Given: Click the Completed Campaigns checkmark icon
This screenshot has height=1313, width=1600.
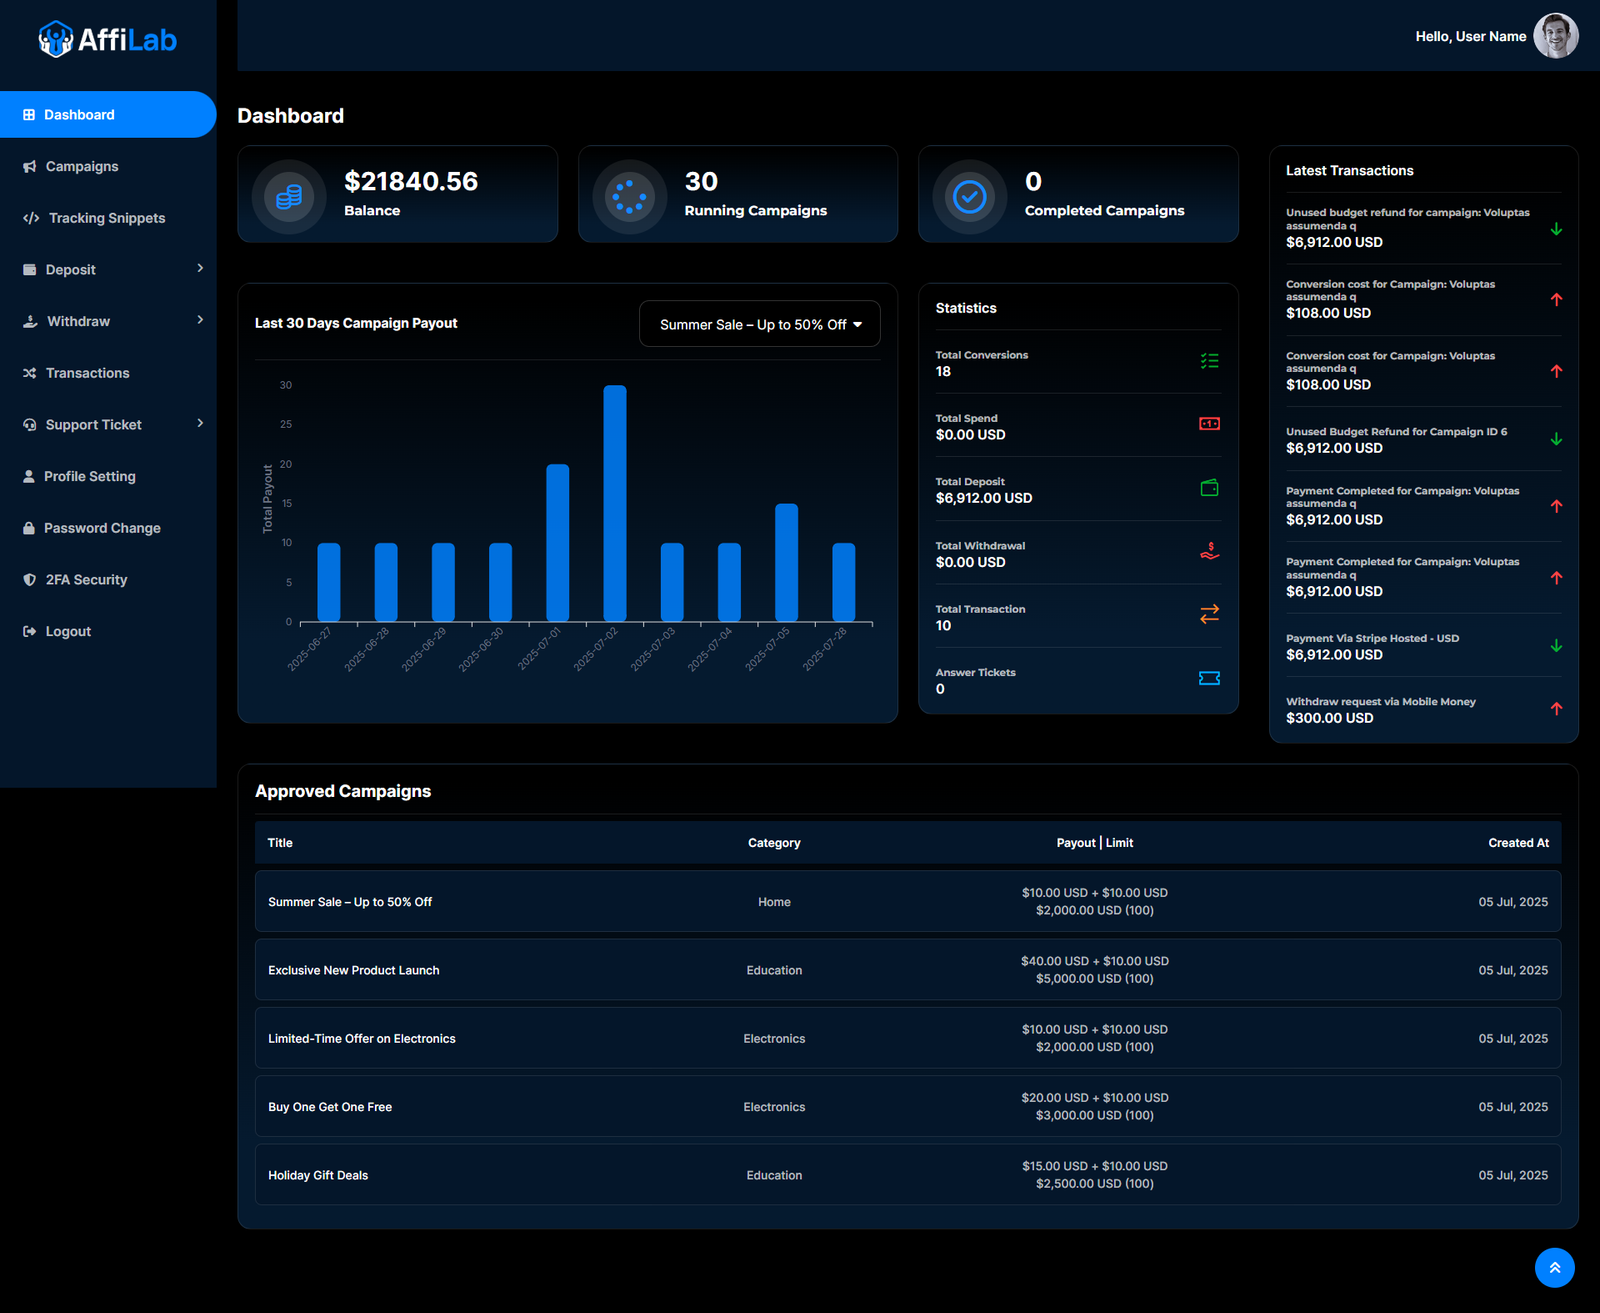Looking at the screenshot, I should (969, 196).
